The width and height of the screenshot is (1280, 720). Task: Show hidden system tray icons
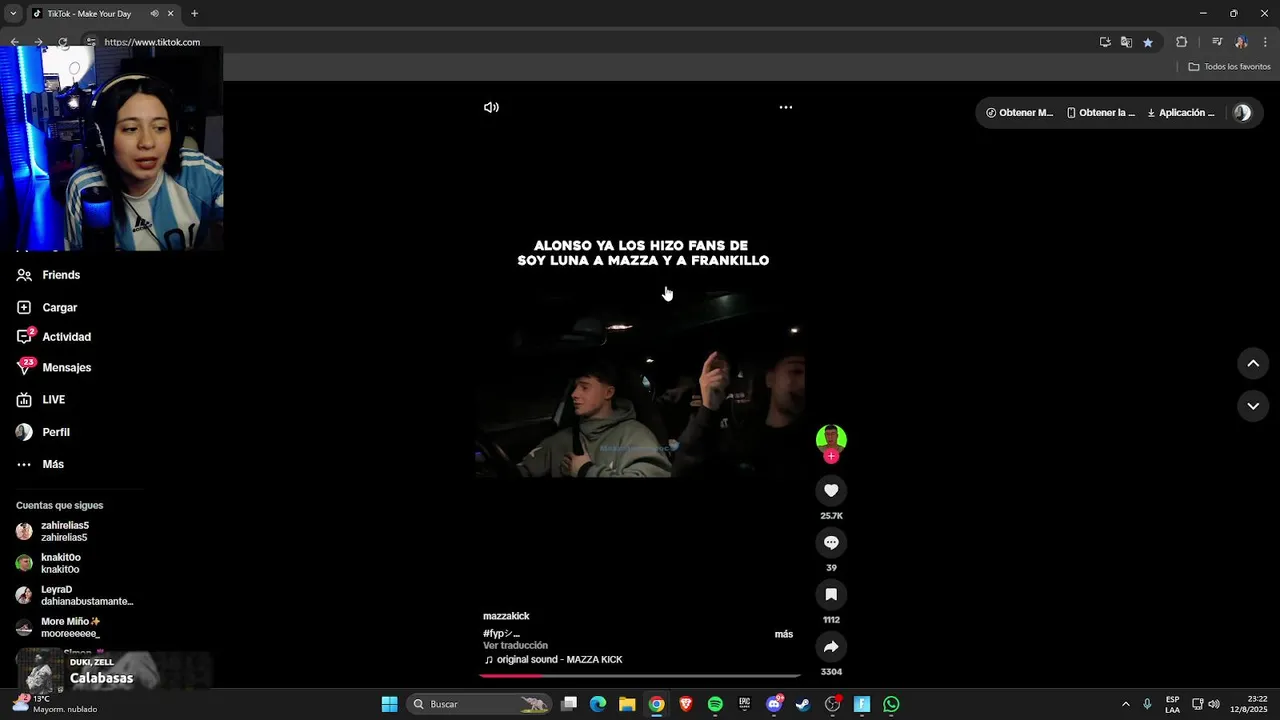tap(1125, 704)
